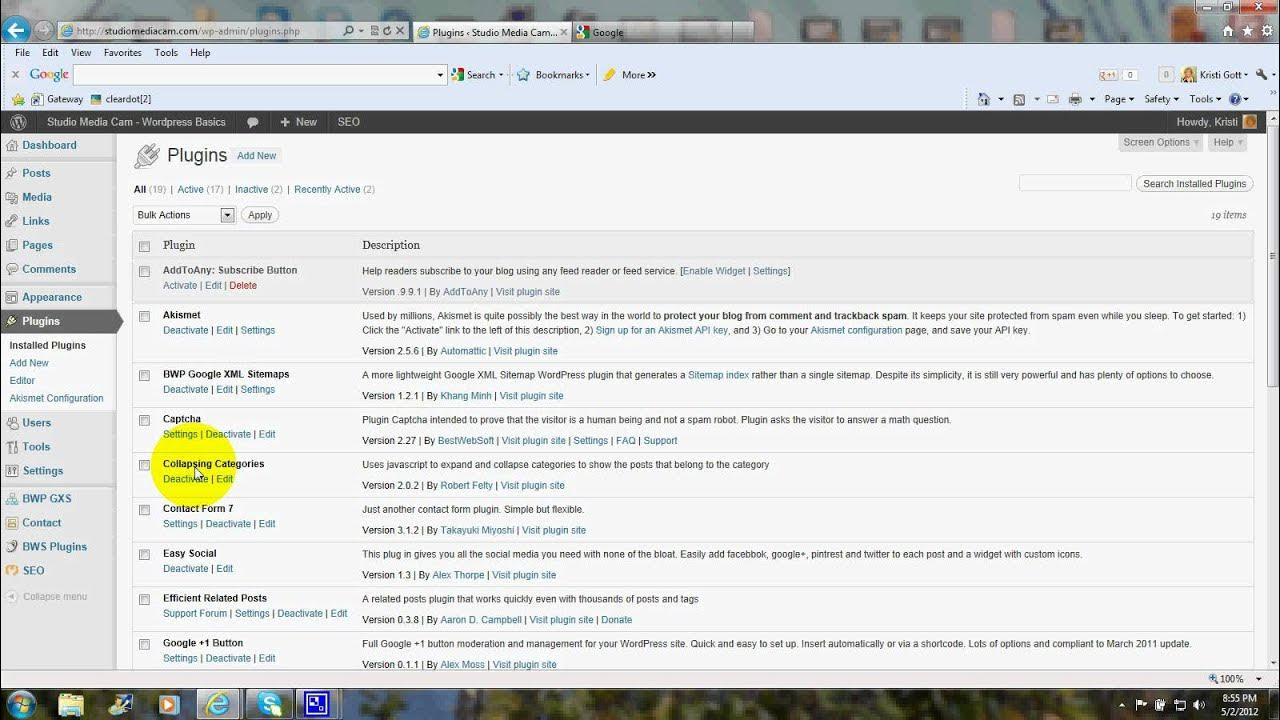Click the Settings icon in sidebar
1280x720 pixels.
click(12, 471)
